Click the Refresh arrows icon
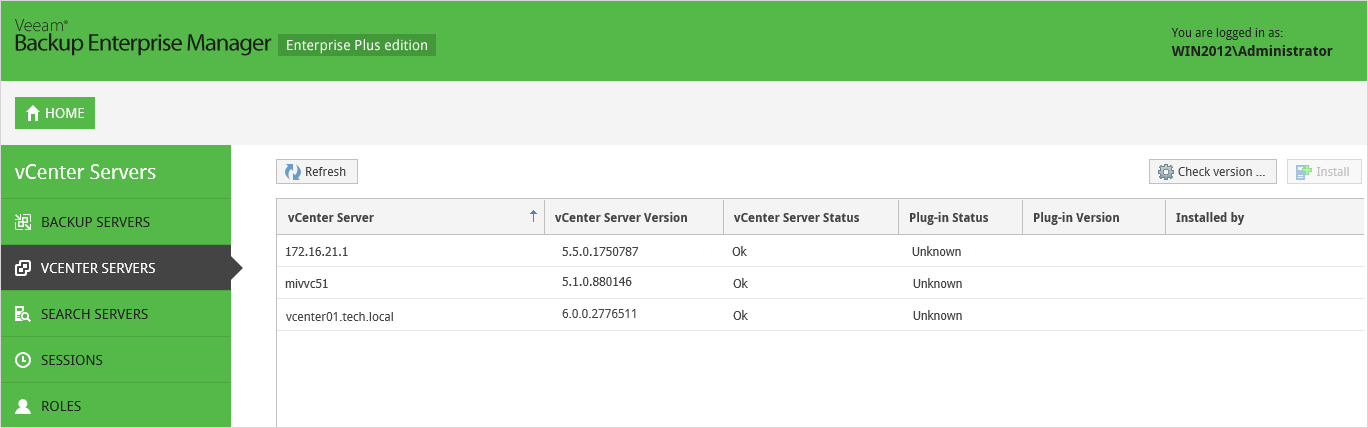The height and width of the screenshot is (428, 1368). (x=293, y=172)
